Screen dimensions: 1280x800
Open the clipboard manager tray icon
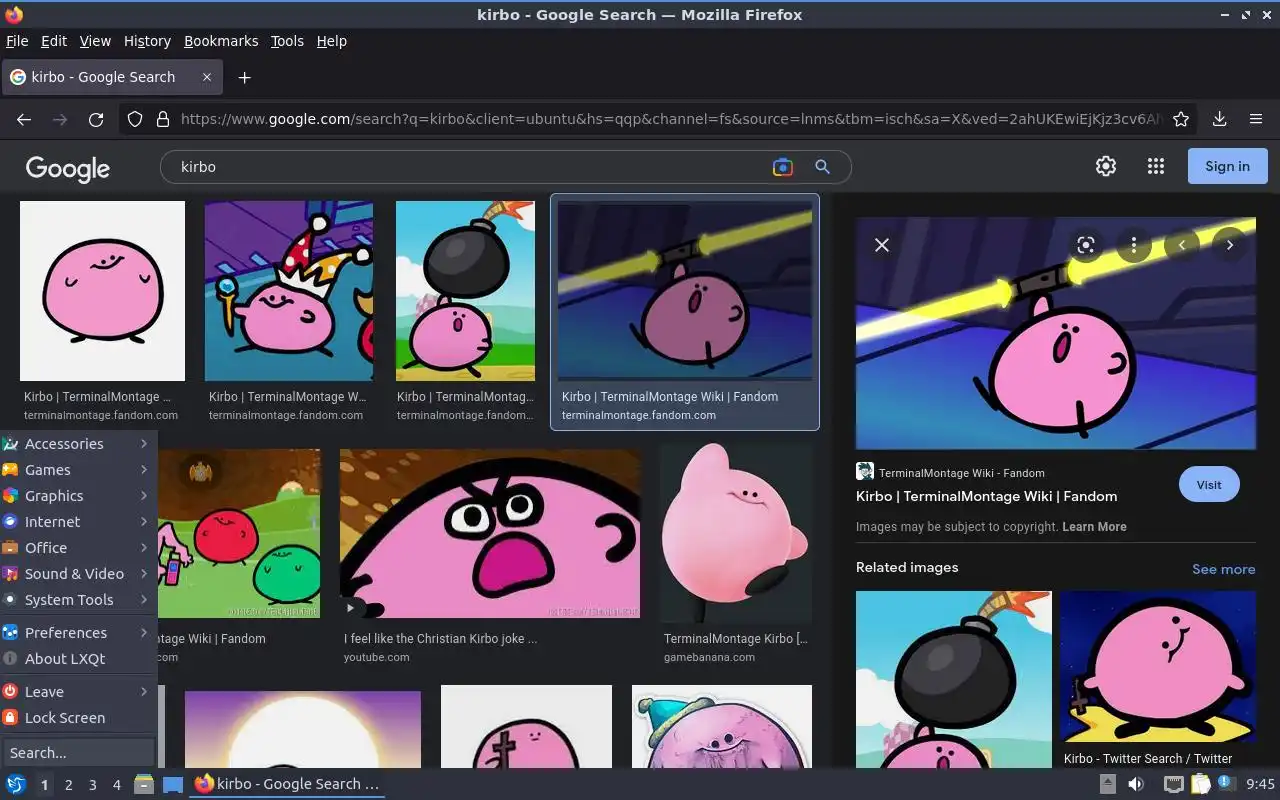[1200, 785]
